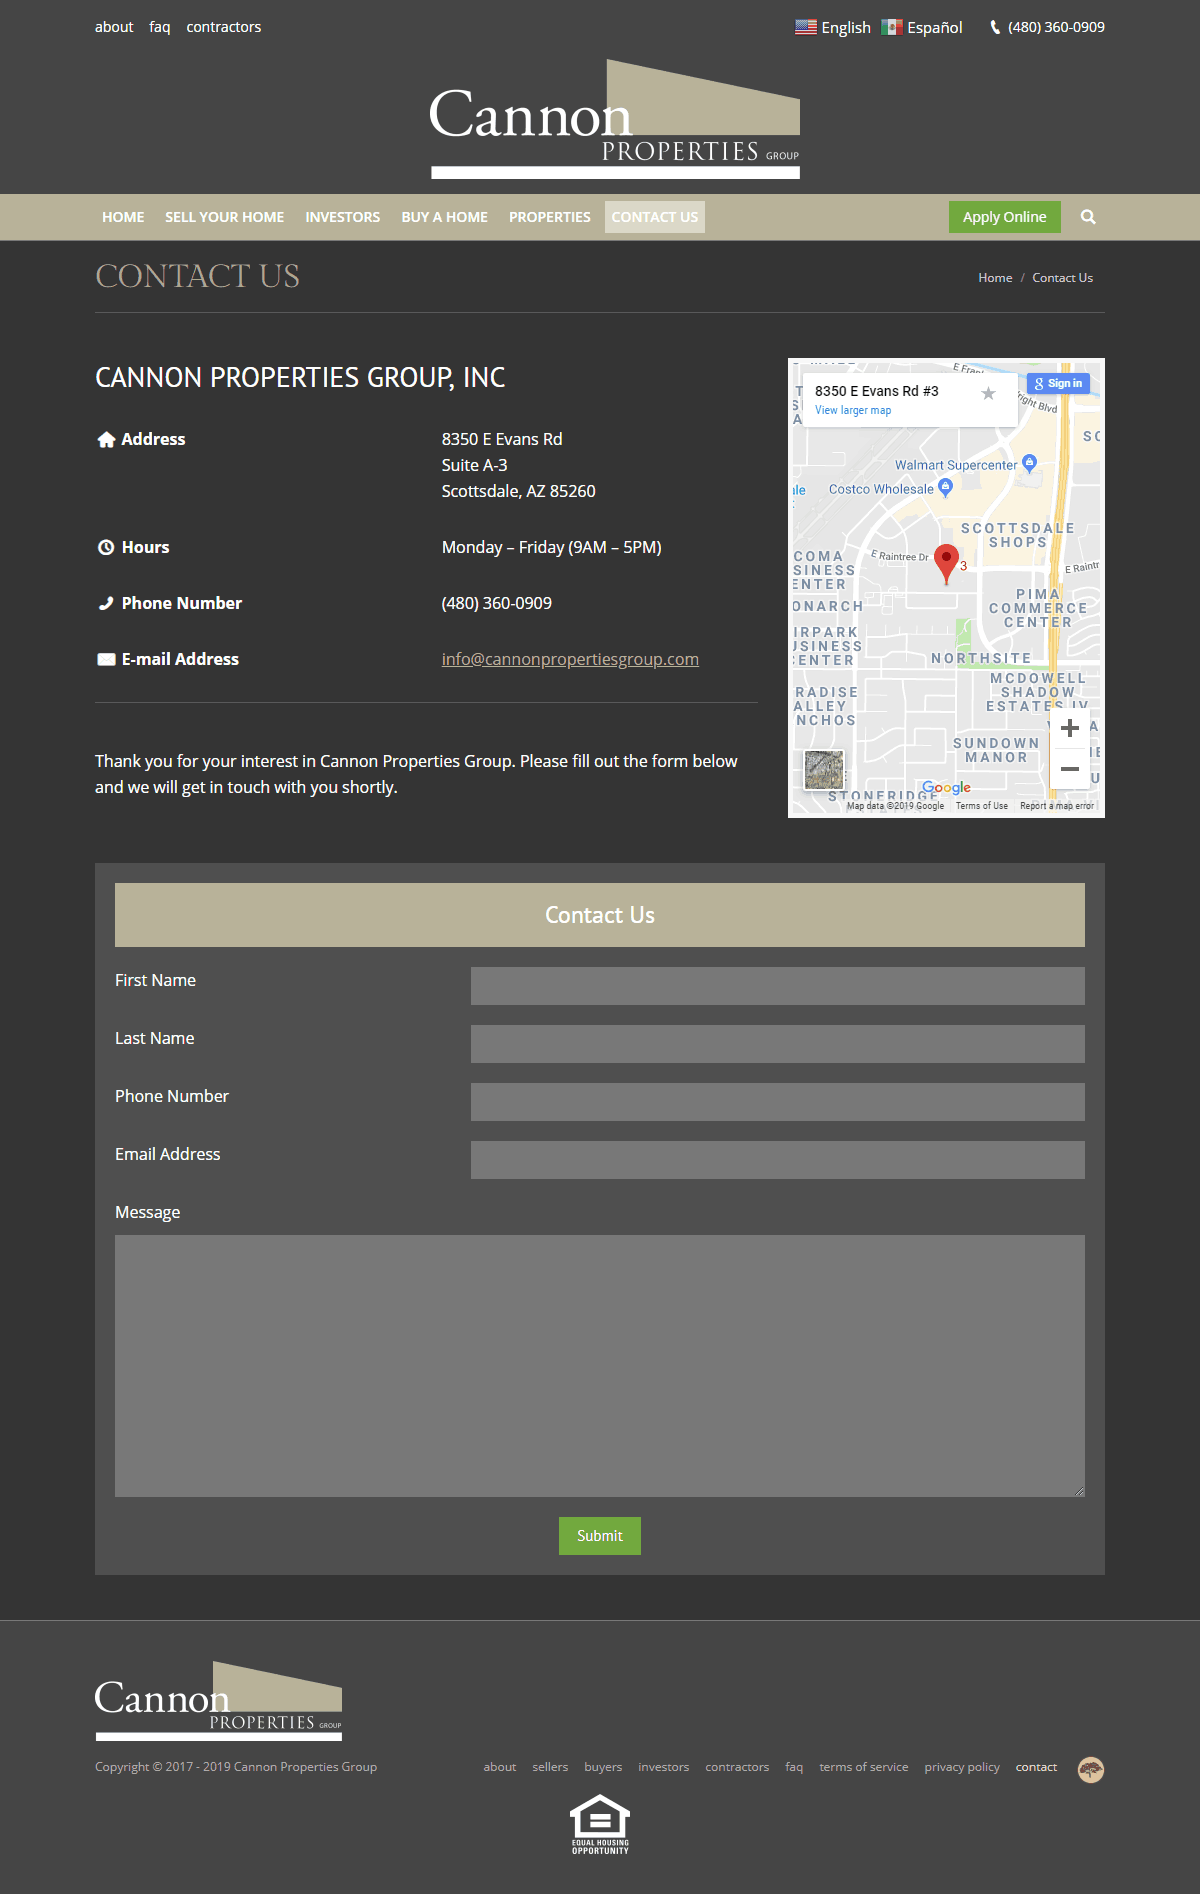The width and height of the screenshot is (1200, 1894).
Task: Click the footer contact link
Action: coord(1036,1767)
